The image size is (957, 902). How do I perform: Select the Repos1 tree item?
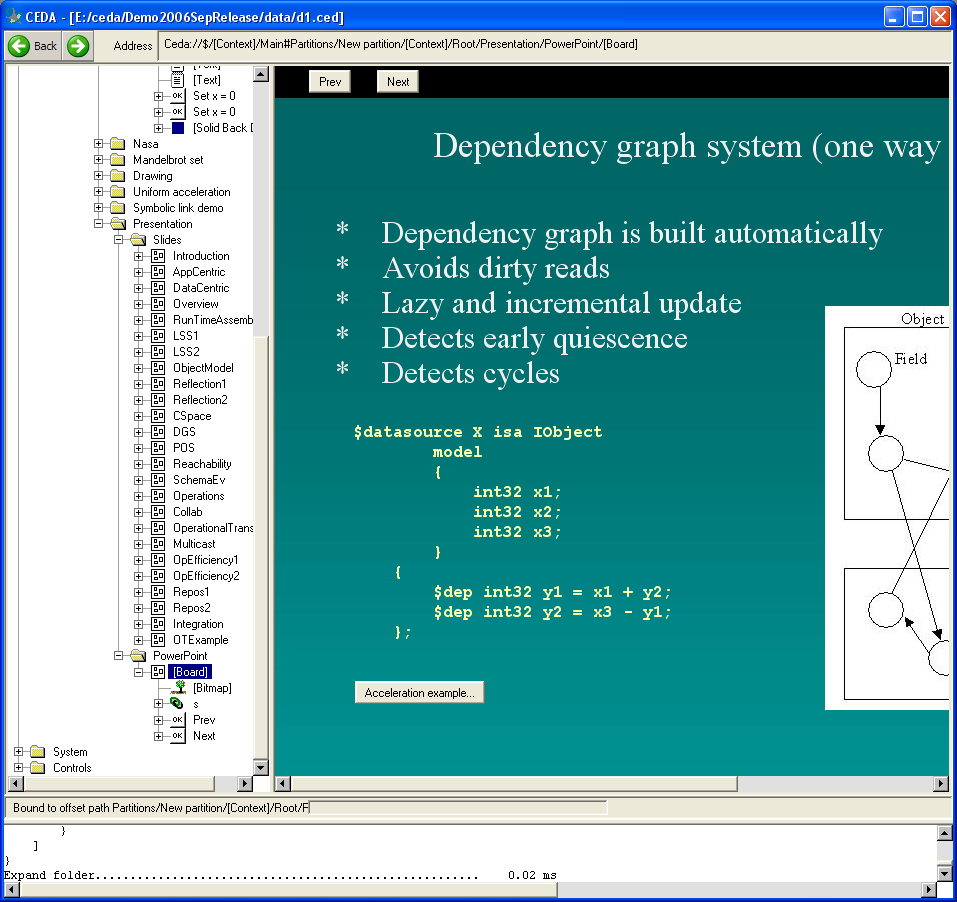pyautogui.click(x=191, y=592)
